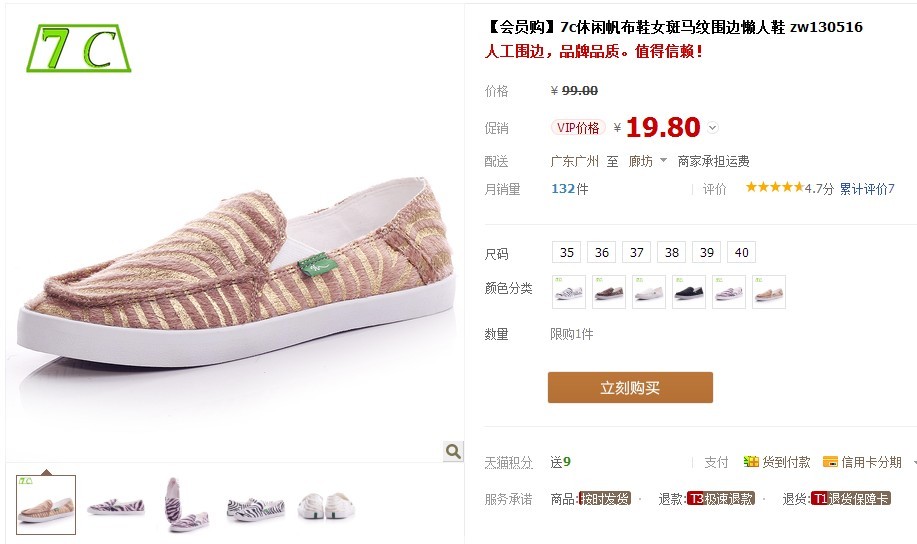Click the on-time delivery service badge

tap(605, 498)
